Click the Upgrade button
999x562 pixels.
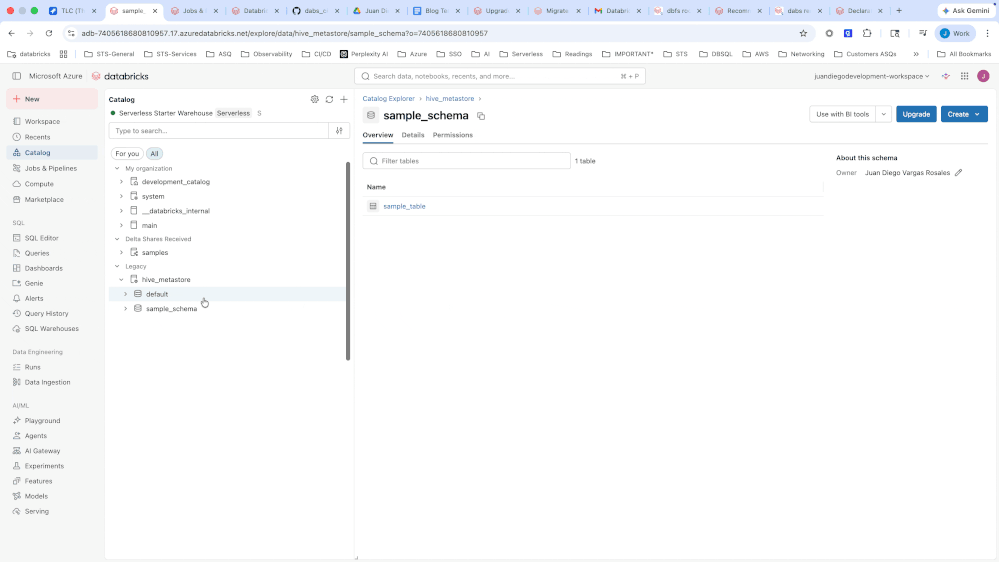click(x=916, y=114)
